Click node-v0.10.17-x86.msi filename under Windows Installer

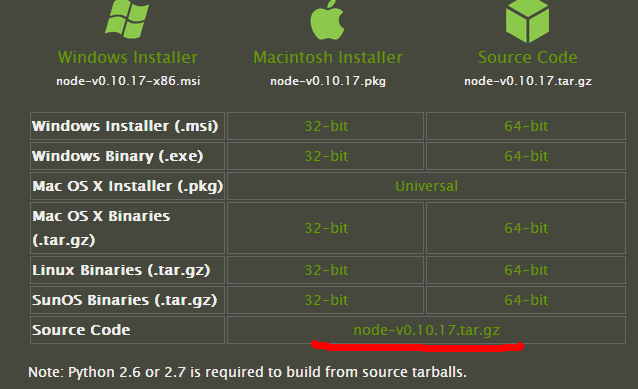pyautogui.click(x=128, y=81)
